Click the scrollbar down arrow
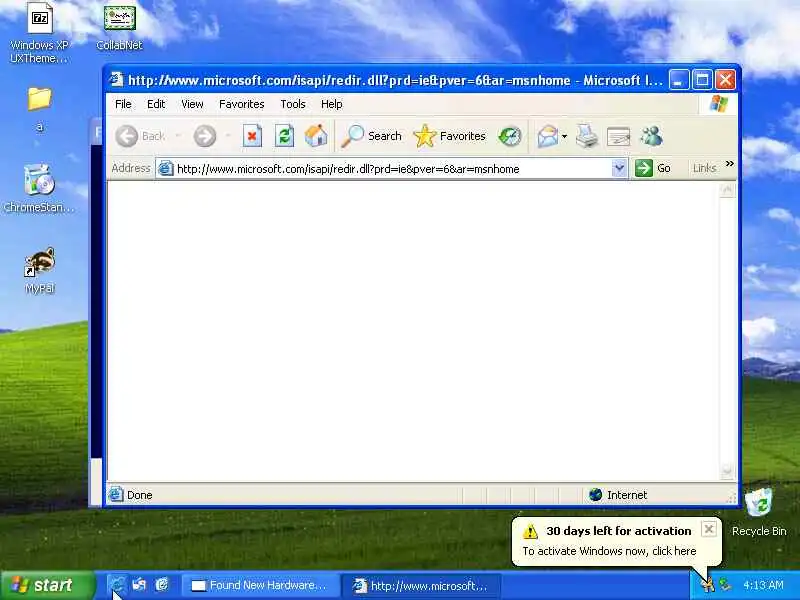800x600 pixels. click(727, 471)
